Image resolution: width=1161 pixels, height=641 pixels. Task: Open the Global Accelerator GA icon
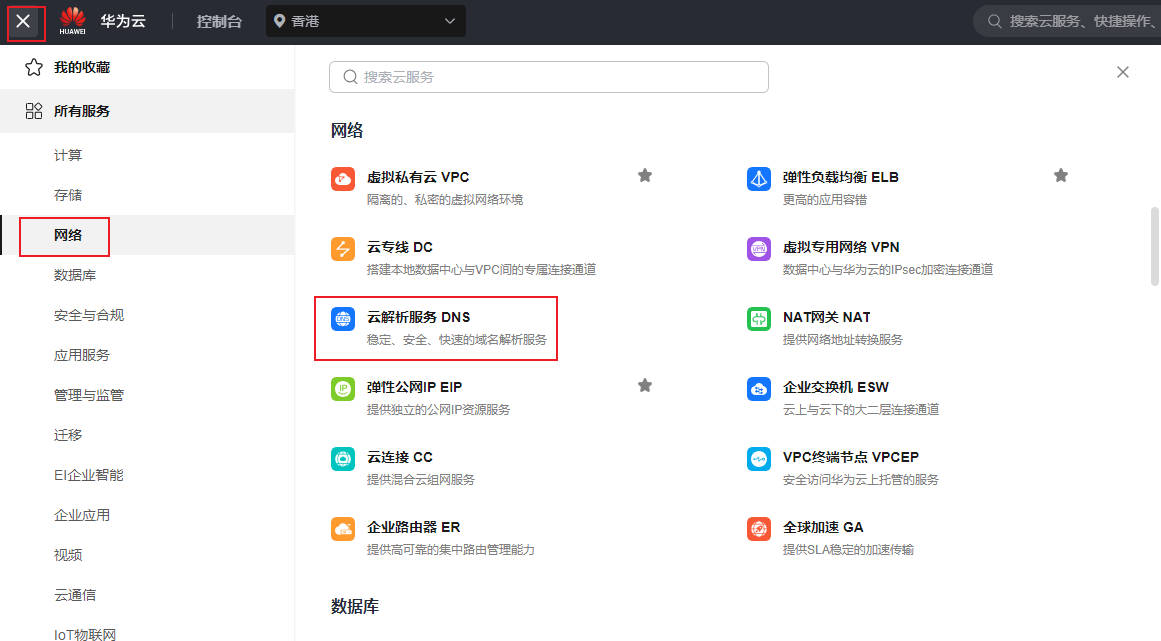click(759, 529)
